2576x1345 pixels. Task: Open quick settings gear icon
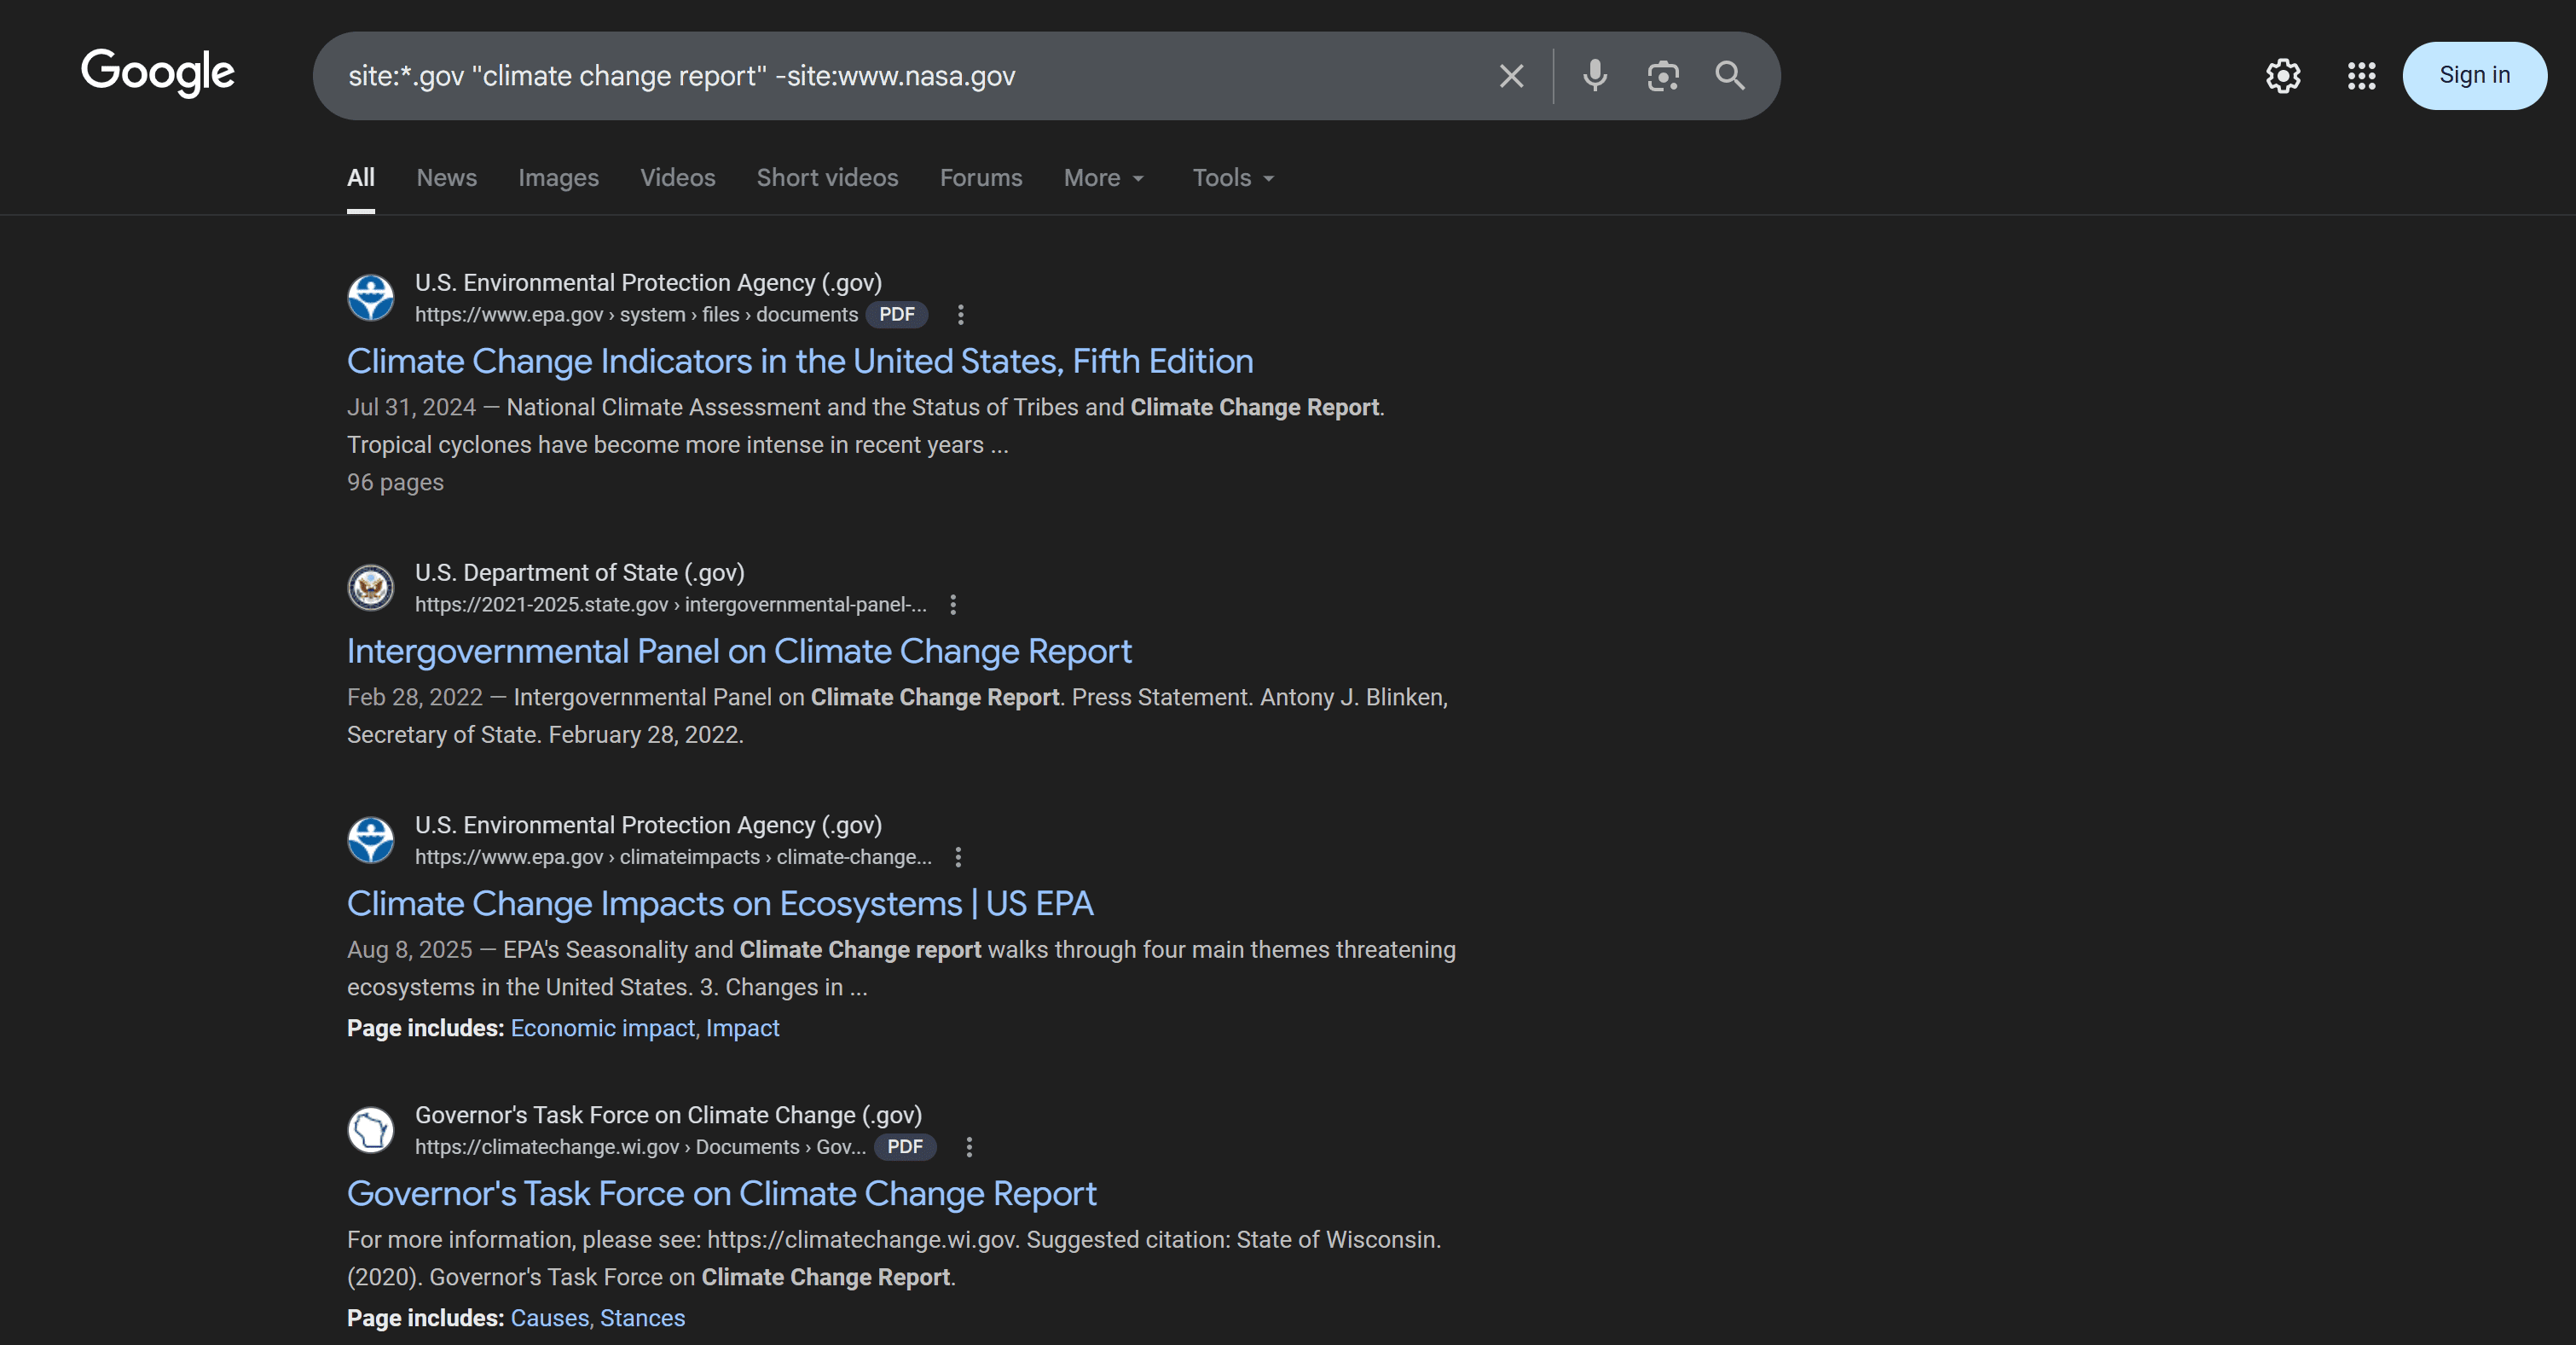[2283, 75]
